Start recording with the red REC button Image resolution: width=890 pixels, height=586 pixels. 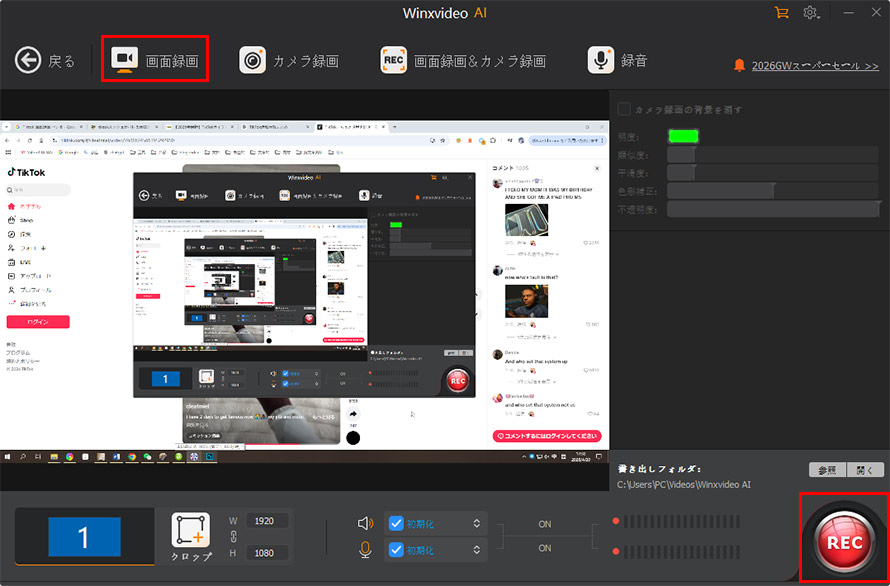[843, 540]
